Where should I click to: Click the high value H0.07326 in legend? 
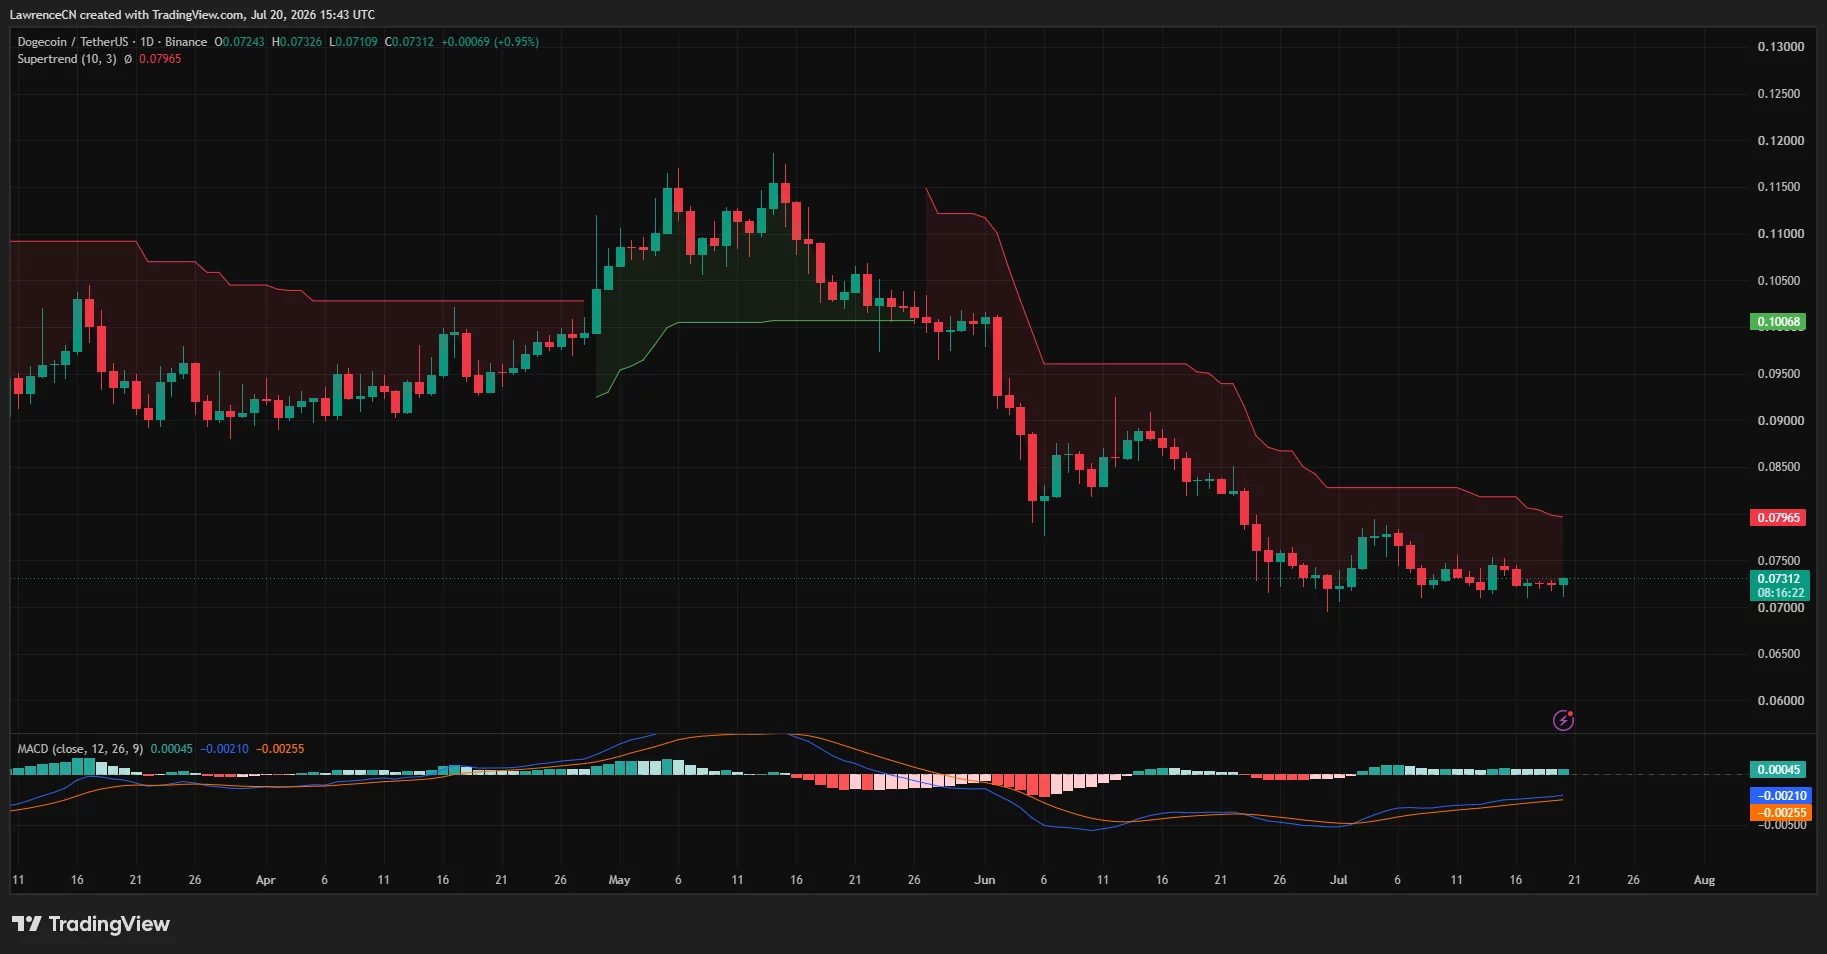297,42
